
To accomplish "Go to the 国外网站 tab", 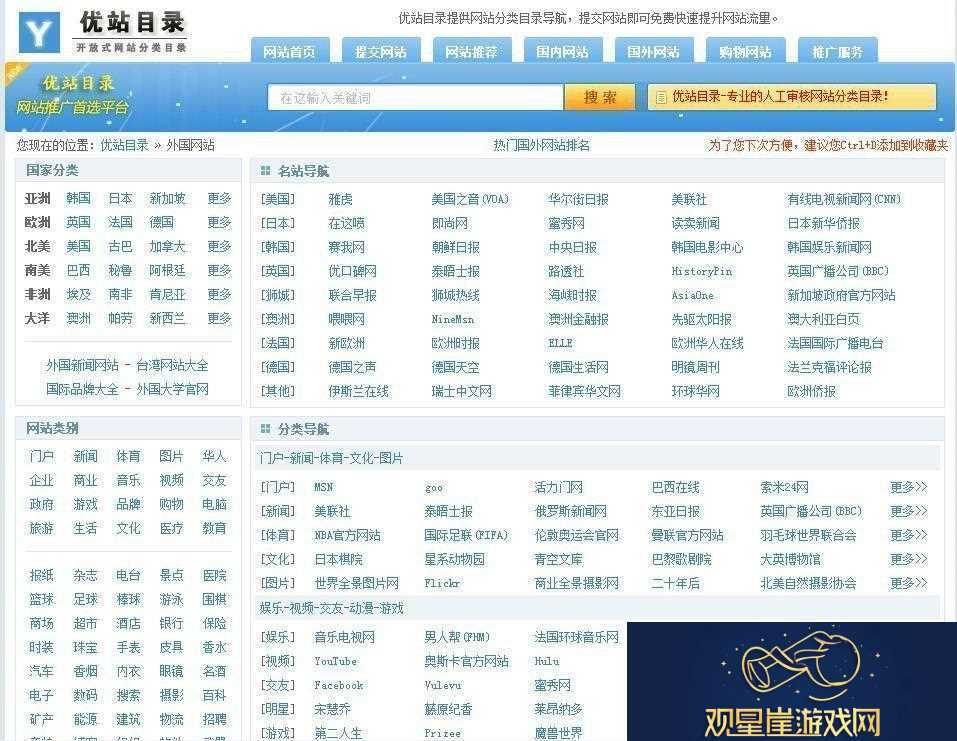I will pyautogui.click(x=654, y=52).
